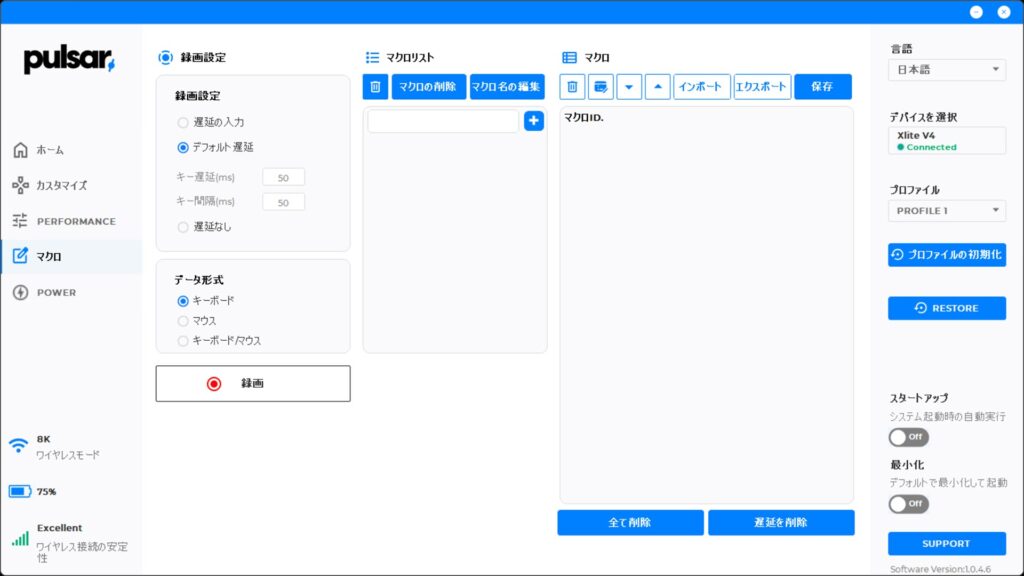Open the PROFILE 1 profile dropdown

tap(947, 211)
